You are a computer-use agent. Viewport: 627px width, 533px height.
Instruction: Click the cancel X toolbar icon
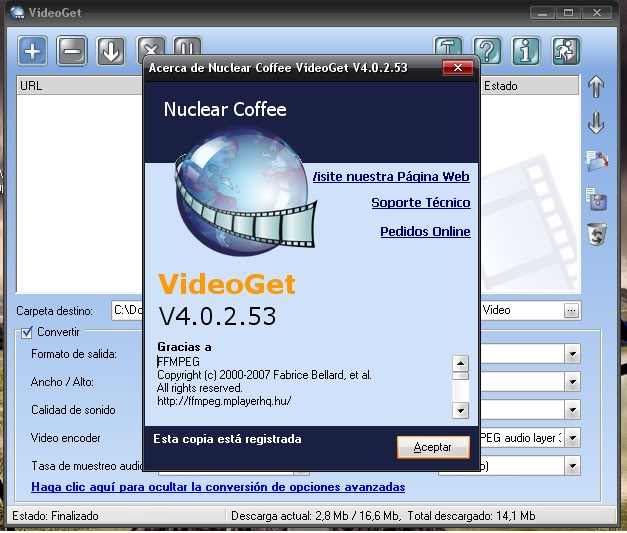tap(151, 46)
